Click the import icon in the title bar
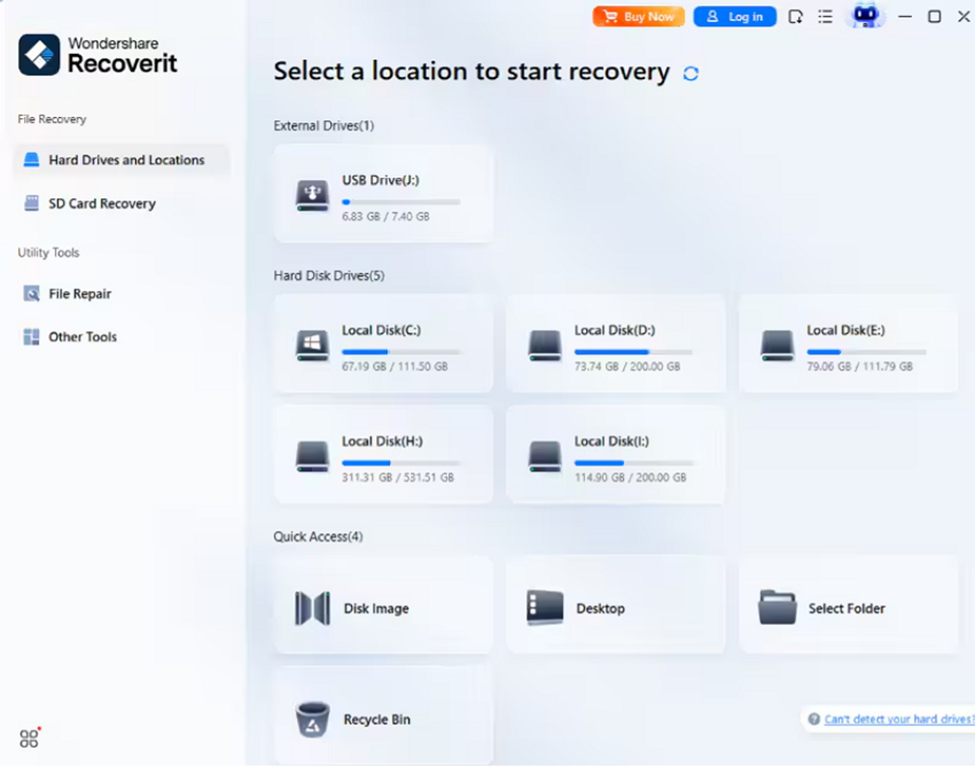979x768 pixels. click(x=797, y=17)
